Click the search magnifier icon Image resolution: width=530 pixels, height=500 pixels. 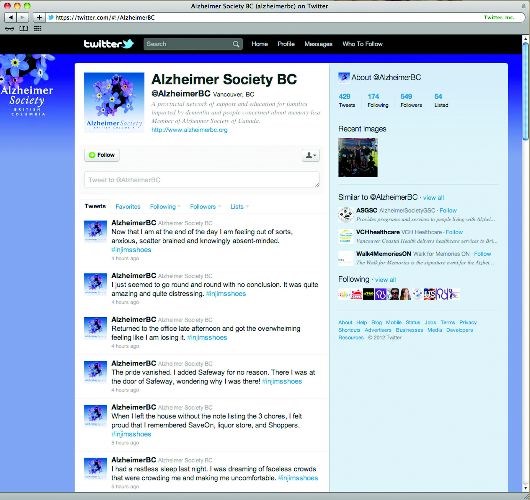tap(236, 44)
